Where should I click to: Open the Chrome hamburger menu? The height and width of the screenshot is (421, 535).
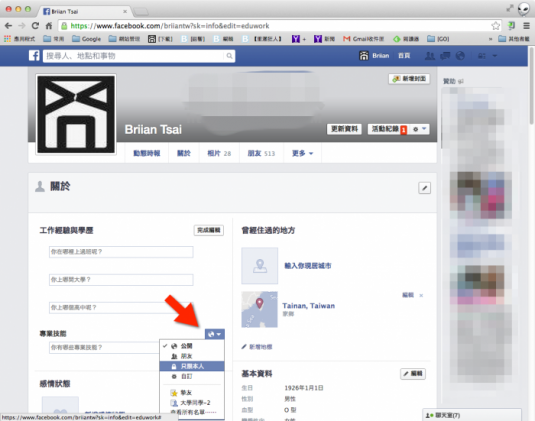[526, 26]
